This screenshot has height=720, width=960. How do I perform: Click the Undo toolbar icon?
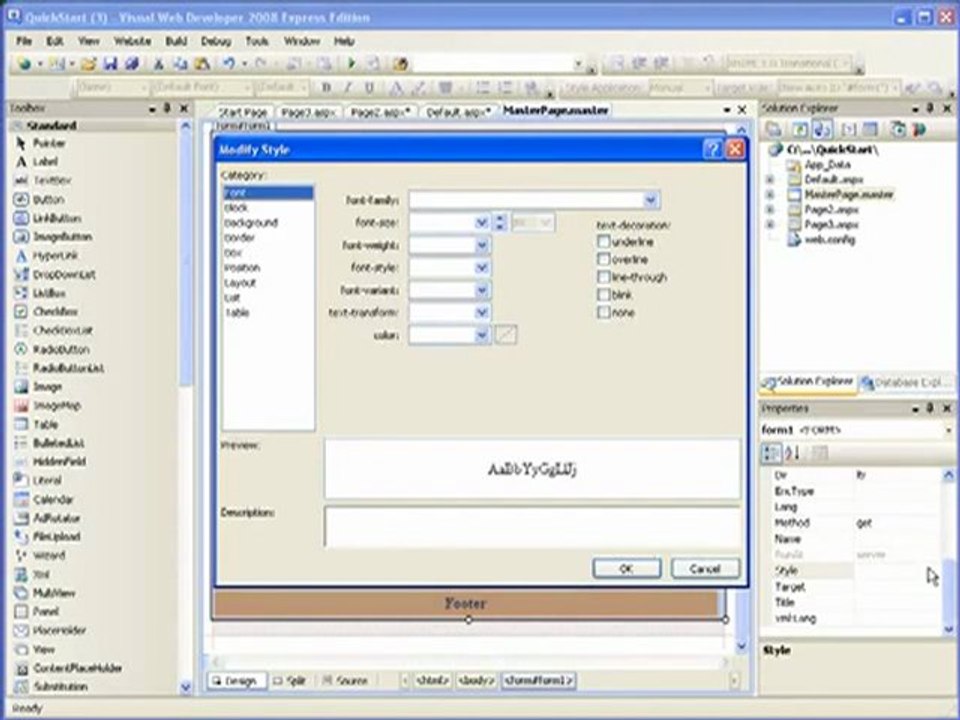click(228, 63)
